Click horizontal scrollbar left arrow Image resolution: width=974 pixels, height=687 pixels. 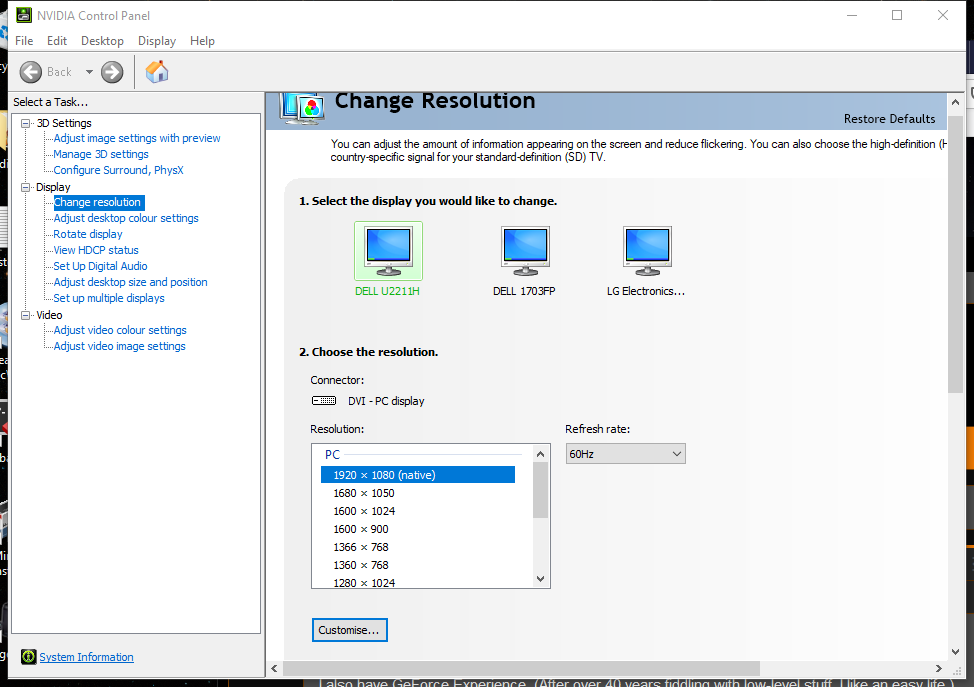[275, 668]
